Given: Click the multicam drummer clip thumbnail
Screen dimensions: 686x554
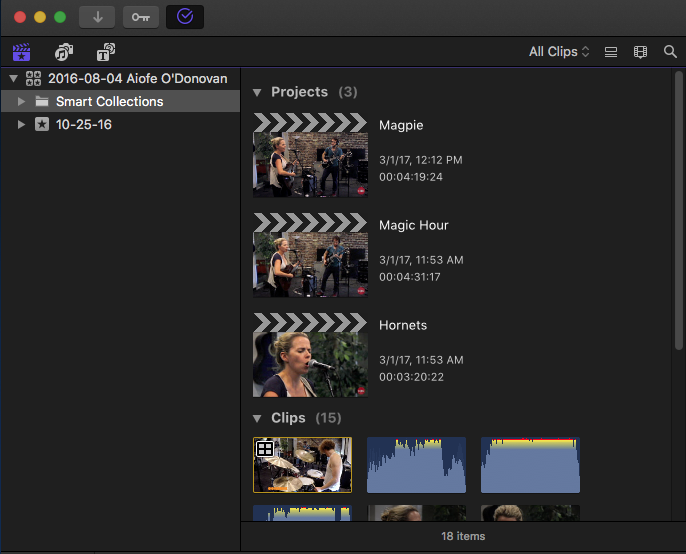Looking at the screenshot, I should 303,465.
